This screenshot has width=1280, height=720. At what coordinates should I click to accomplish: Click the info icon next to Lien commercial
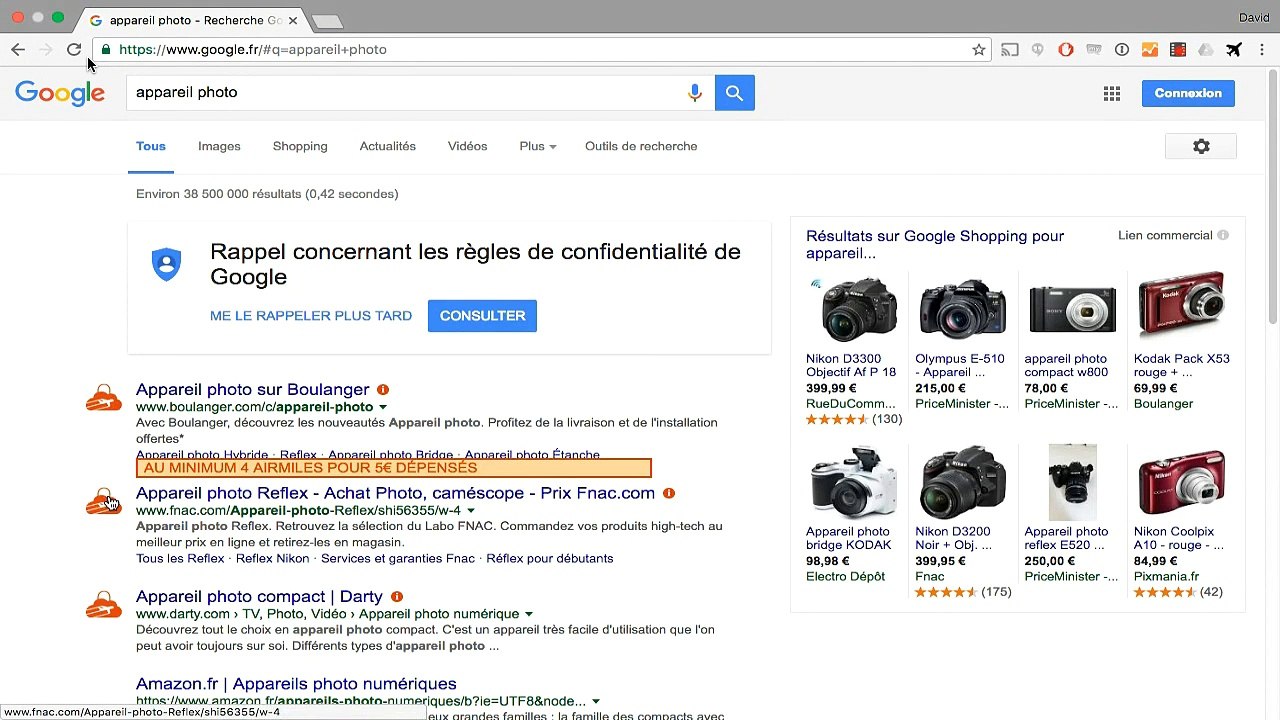(1223, 236)
